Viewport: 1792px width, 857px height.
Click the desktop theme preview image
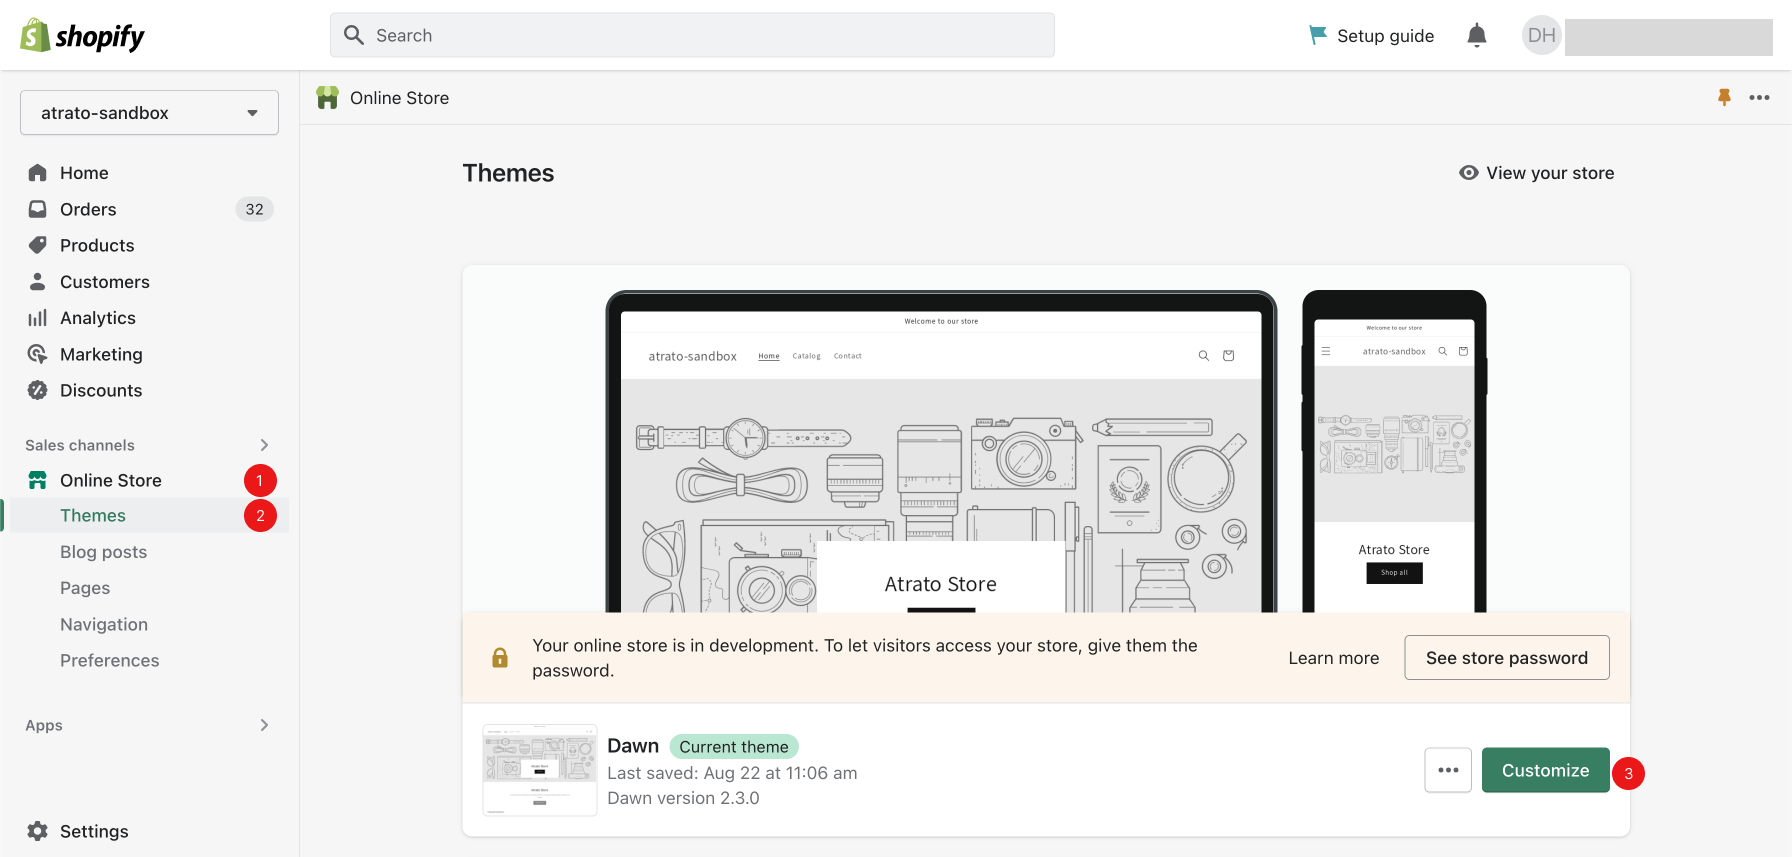pyautogui.click(x=941, y=451)
